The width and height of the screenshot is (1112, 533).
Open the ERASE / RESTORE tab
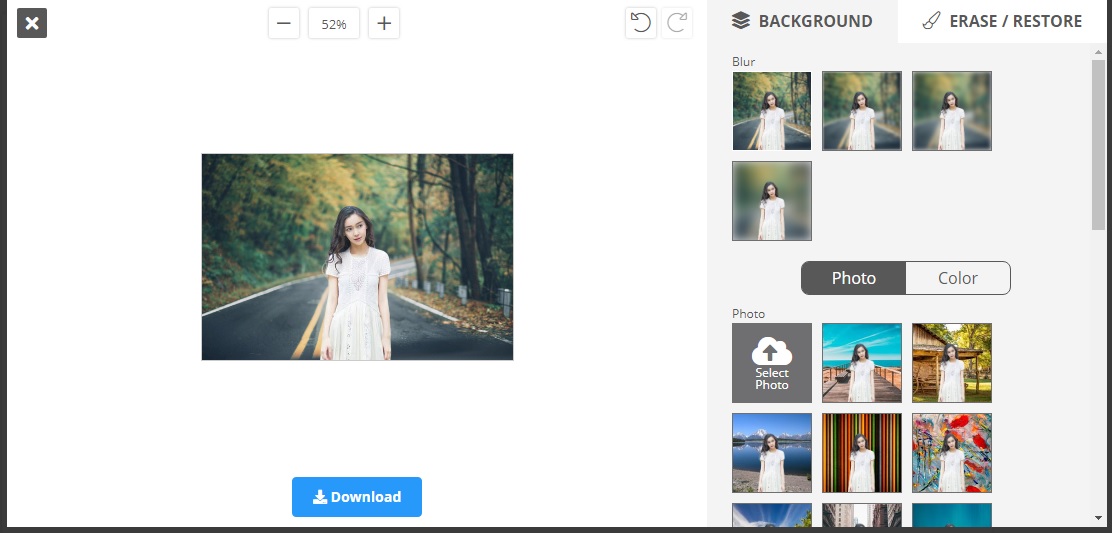(1004, 21)
